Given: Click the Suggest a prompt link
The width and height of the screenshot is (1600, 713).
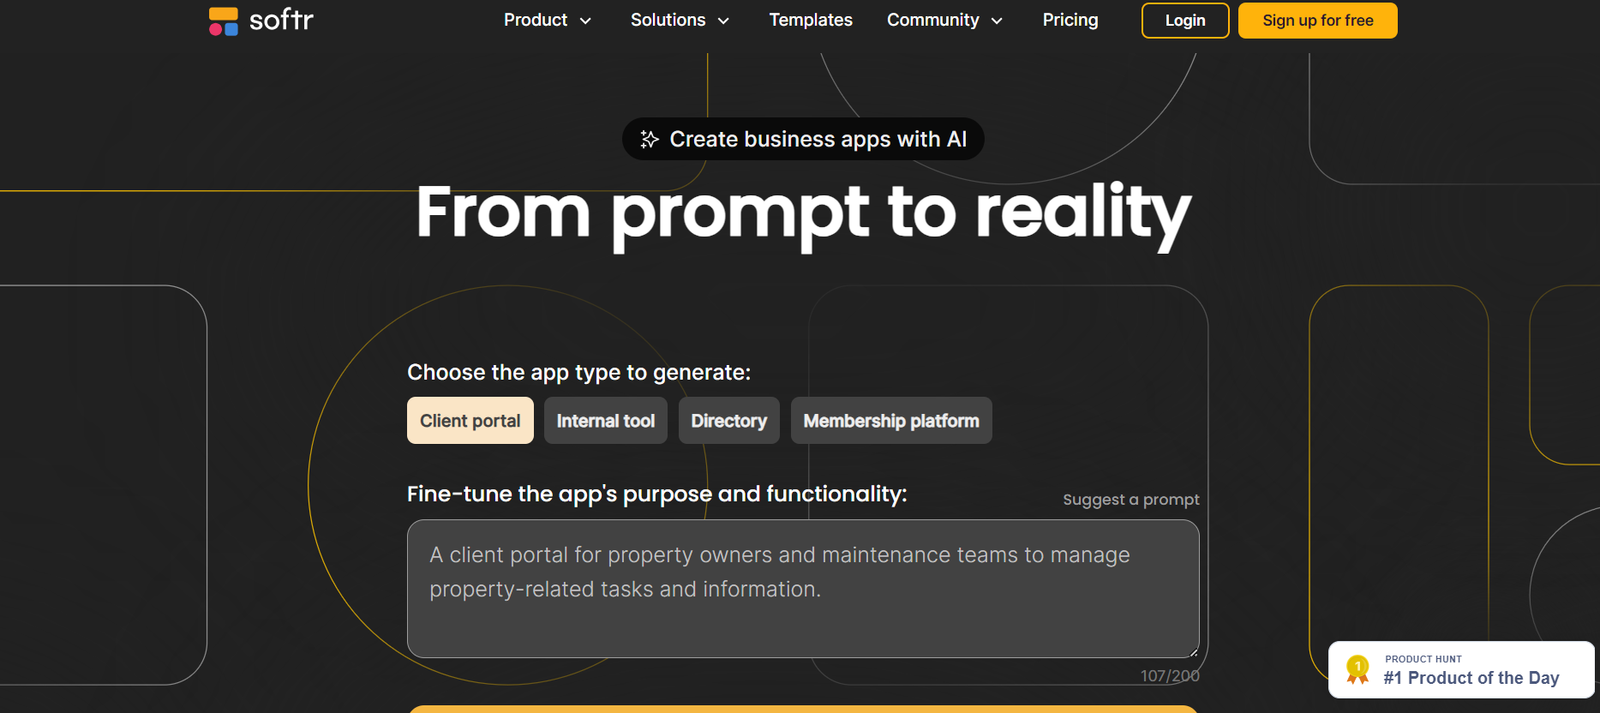Looking at the screenshot, I should (1130, 500).
